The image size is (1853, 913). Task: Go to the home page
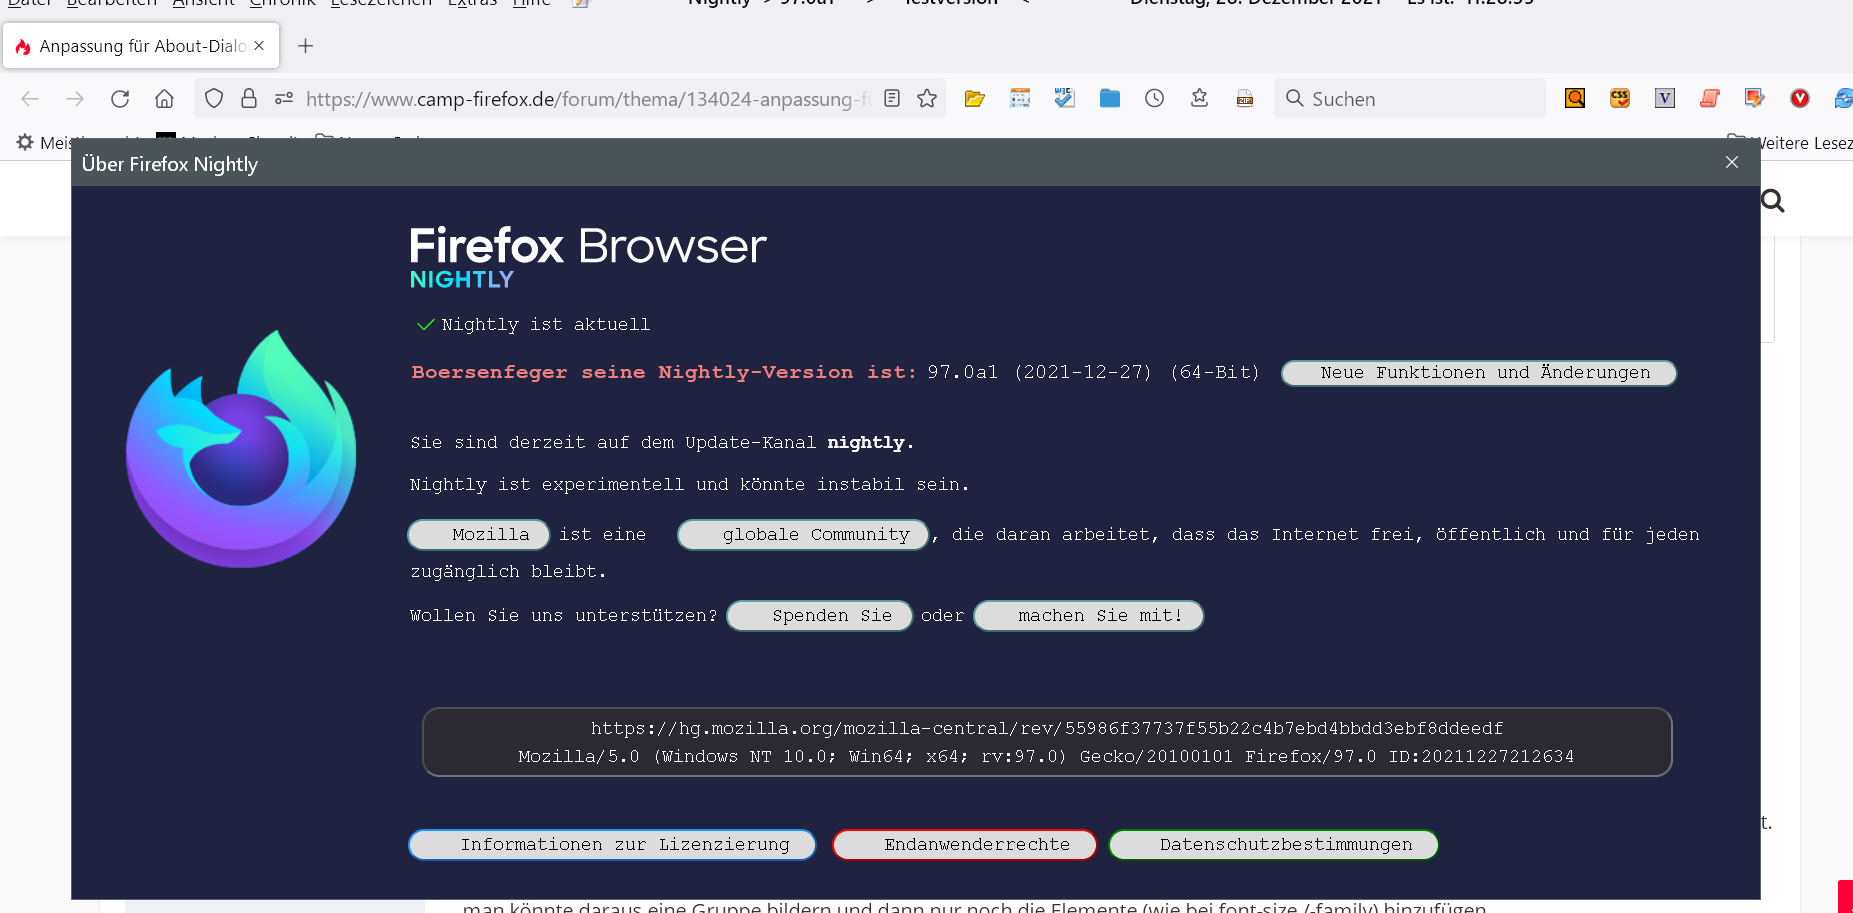(164, 98)
